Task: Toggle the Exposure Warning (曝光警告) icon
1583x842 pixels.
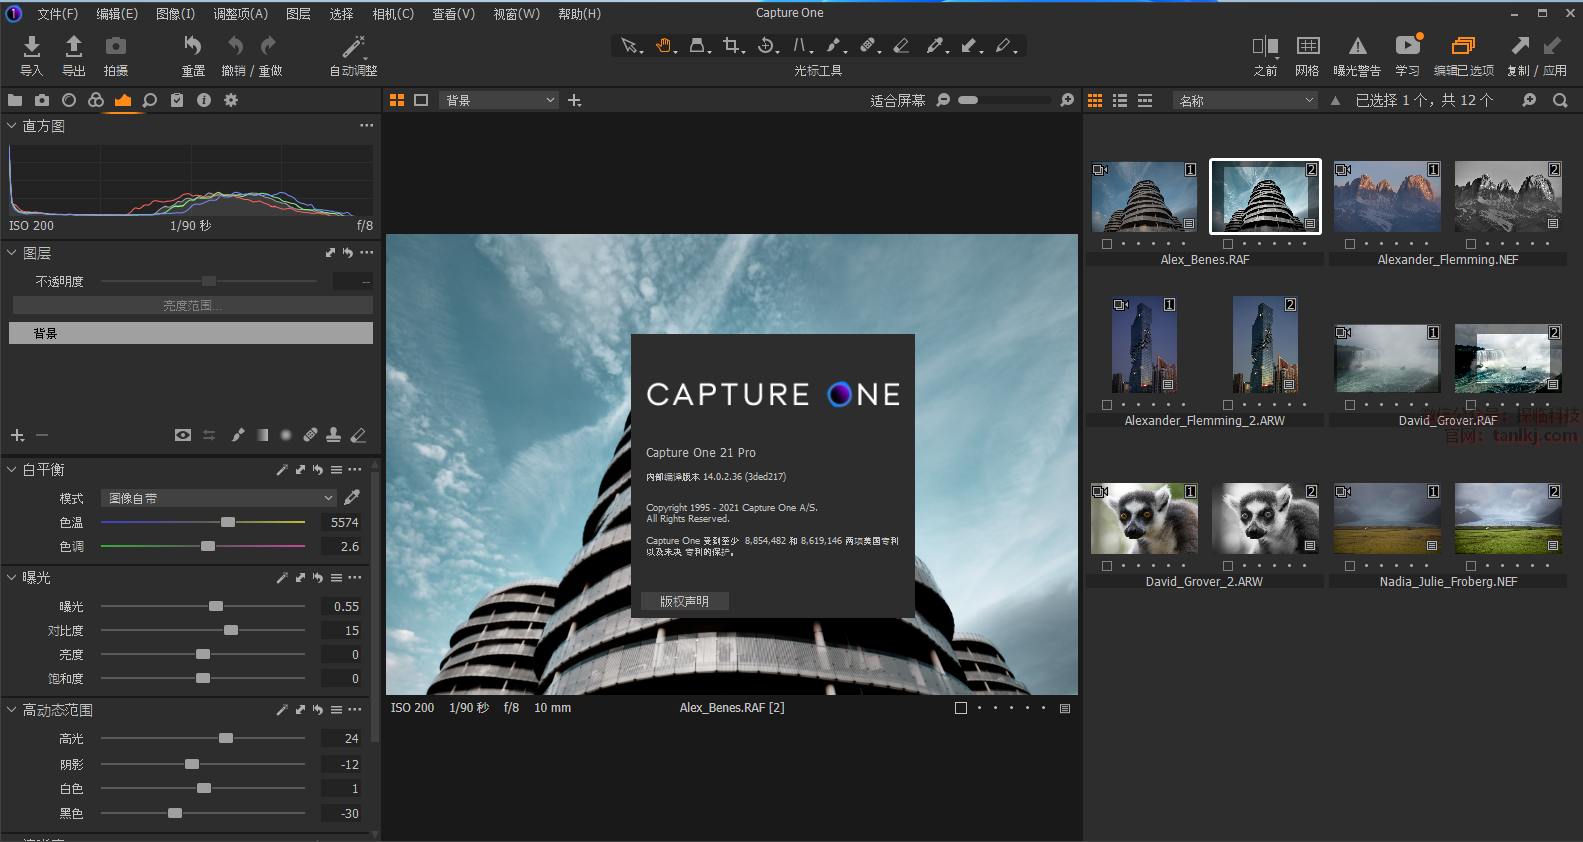Action: click(x=1357, y=46)
